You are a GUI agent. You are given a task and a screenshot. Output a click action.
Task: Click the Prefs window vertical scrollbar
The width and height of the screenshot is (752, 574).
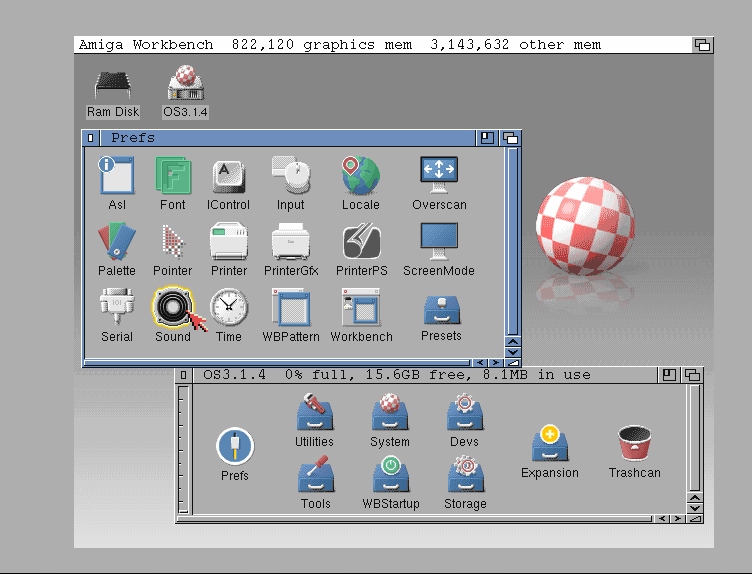click(x=513, y=240)
